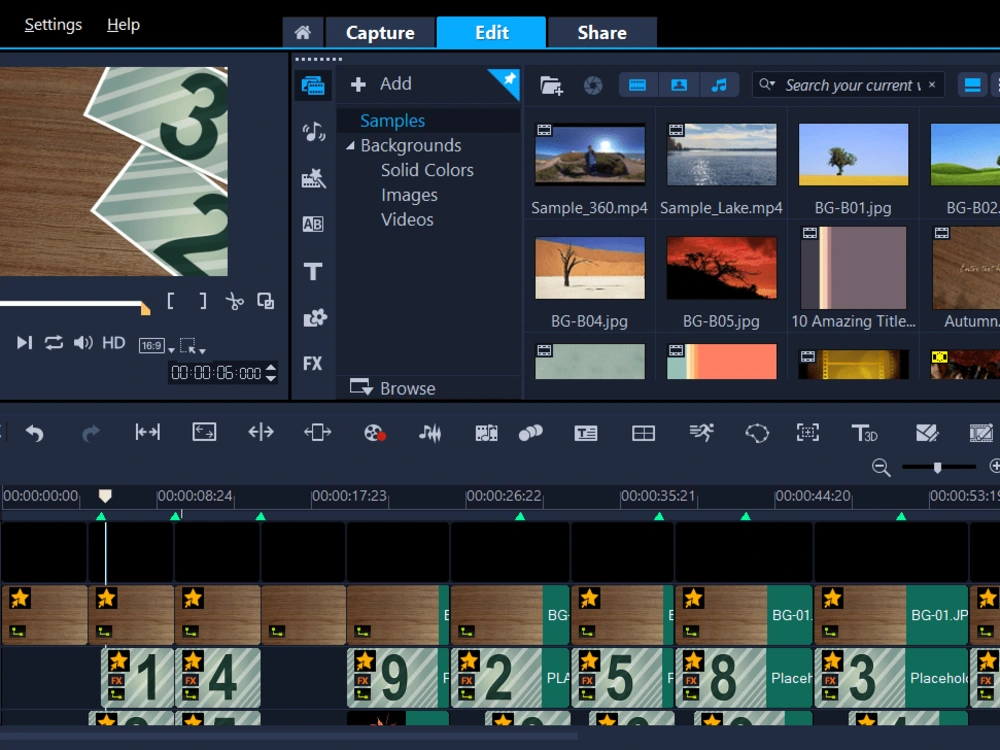Screen dimensions: 1000x750
Task: Open the Subtitle Editor icon
Action: pyautogui.click(x=585, y=434)
